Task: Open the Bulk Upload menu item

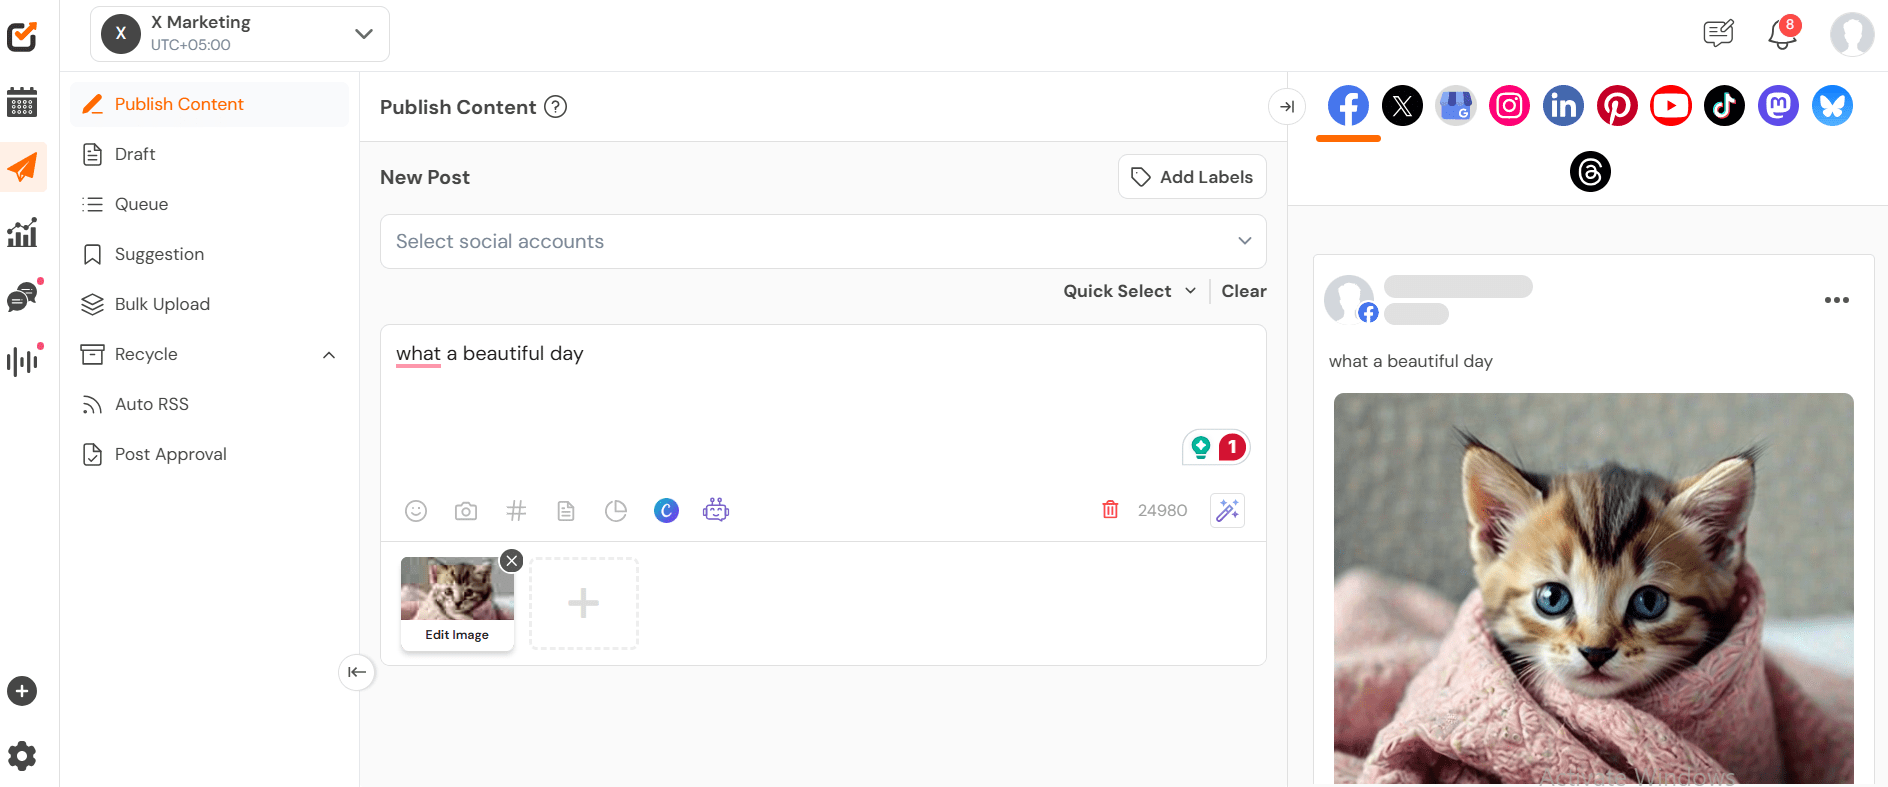Action: 209,304
